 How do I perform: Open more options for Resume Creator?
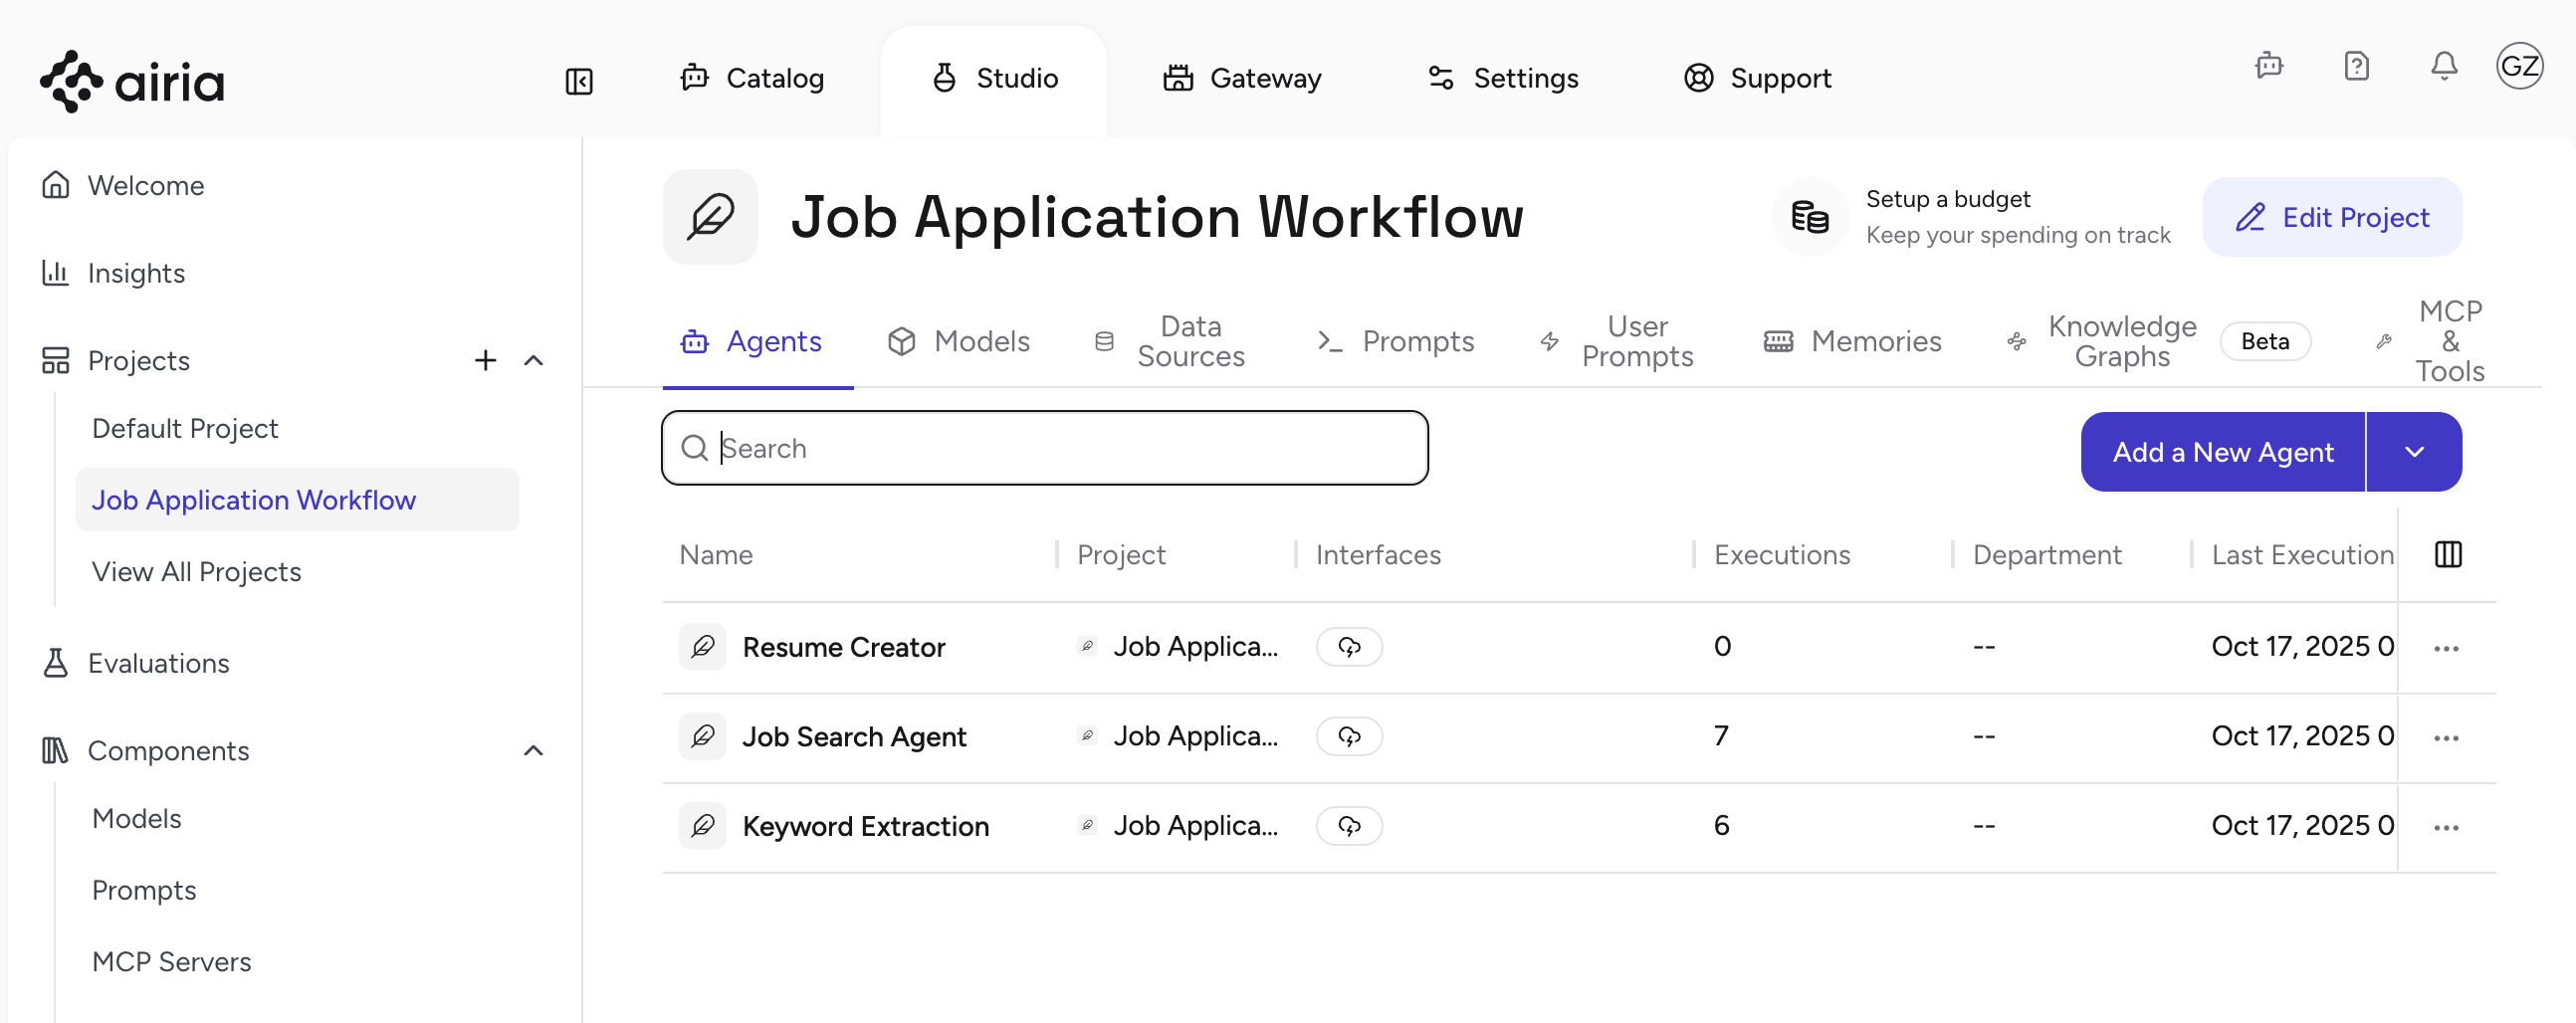pyautogui.click(x=2446, y=648)
